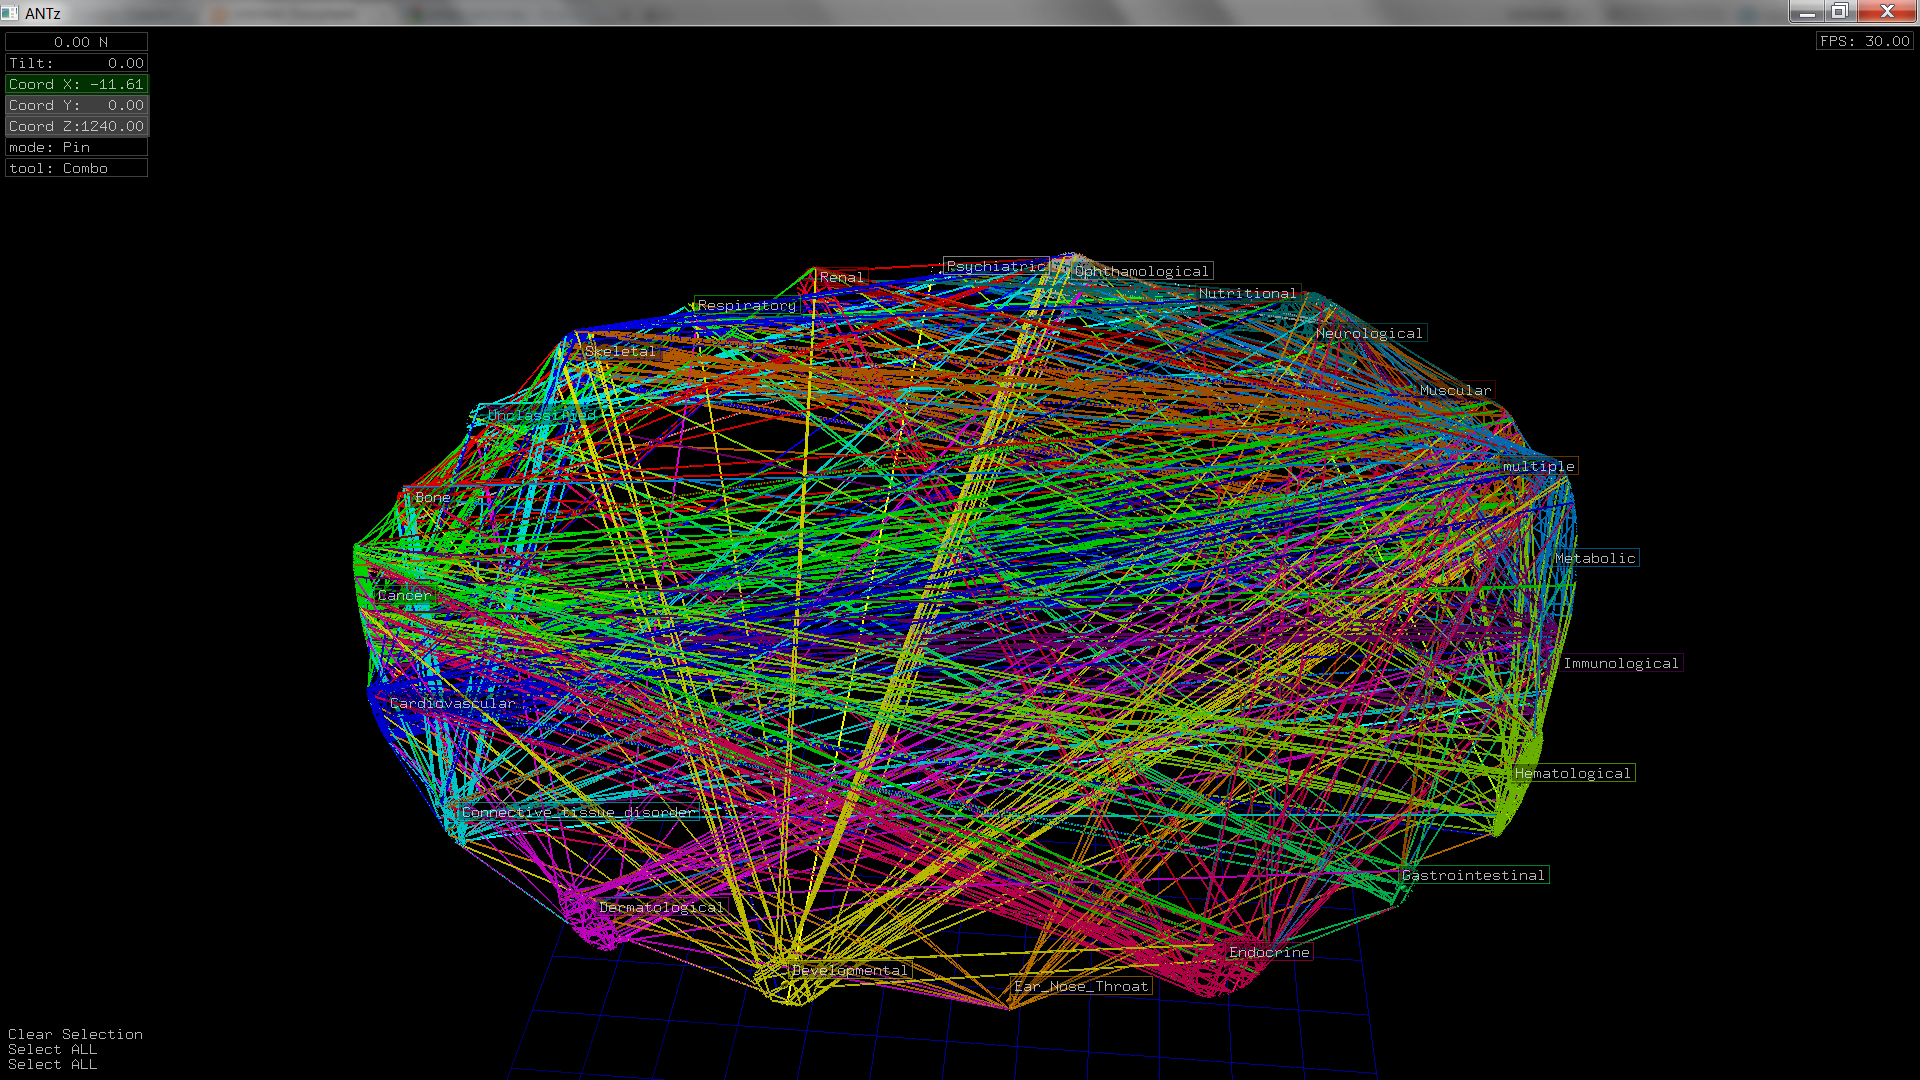The image size is (1920, 1080).
Task: Click the Cardiovascular node label
Action: [x=452, y=703]
